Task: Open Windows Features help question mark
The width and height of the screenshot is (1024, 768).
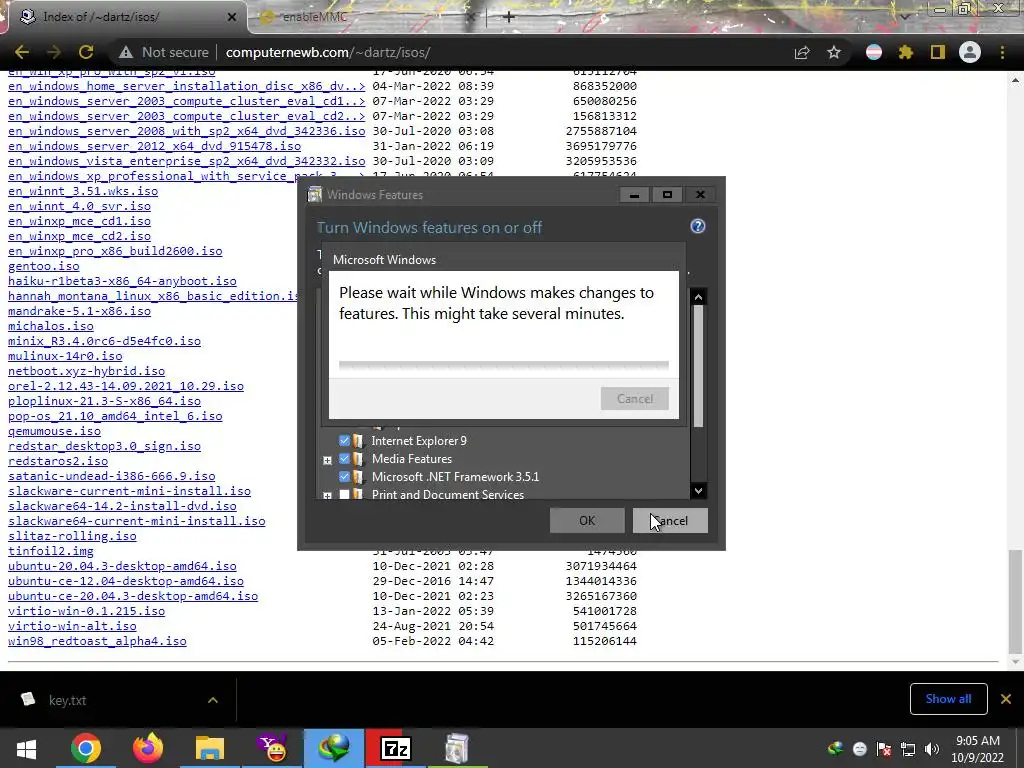Action: (697, 226)
